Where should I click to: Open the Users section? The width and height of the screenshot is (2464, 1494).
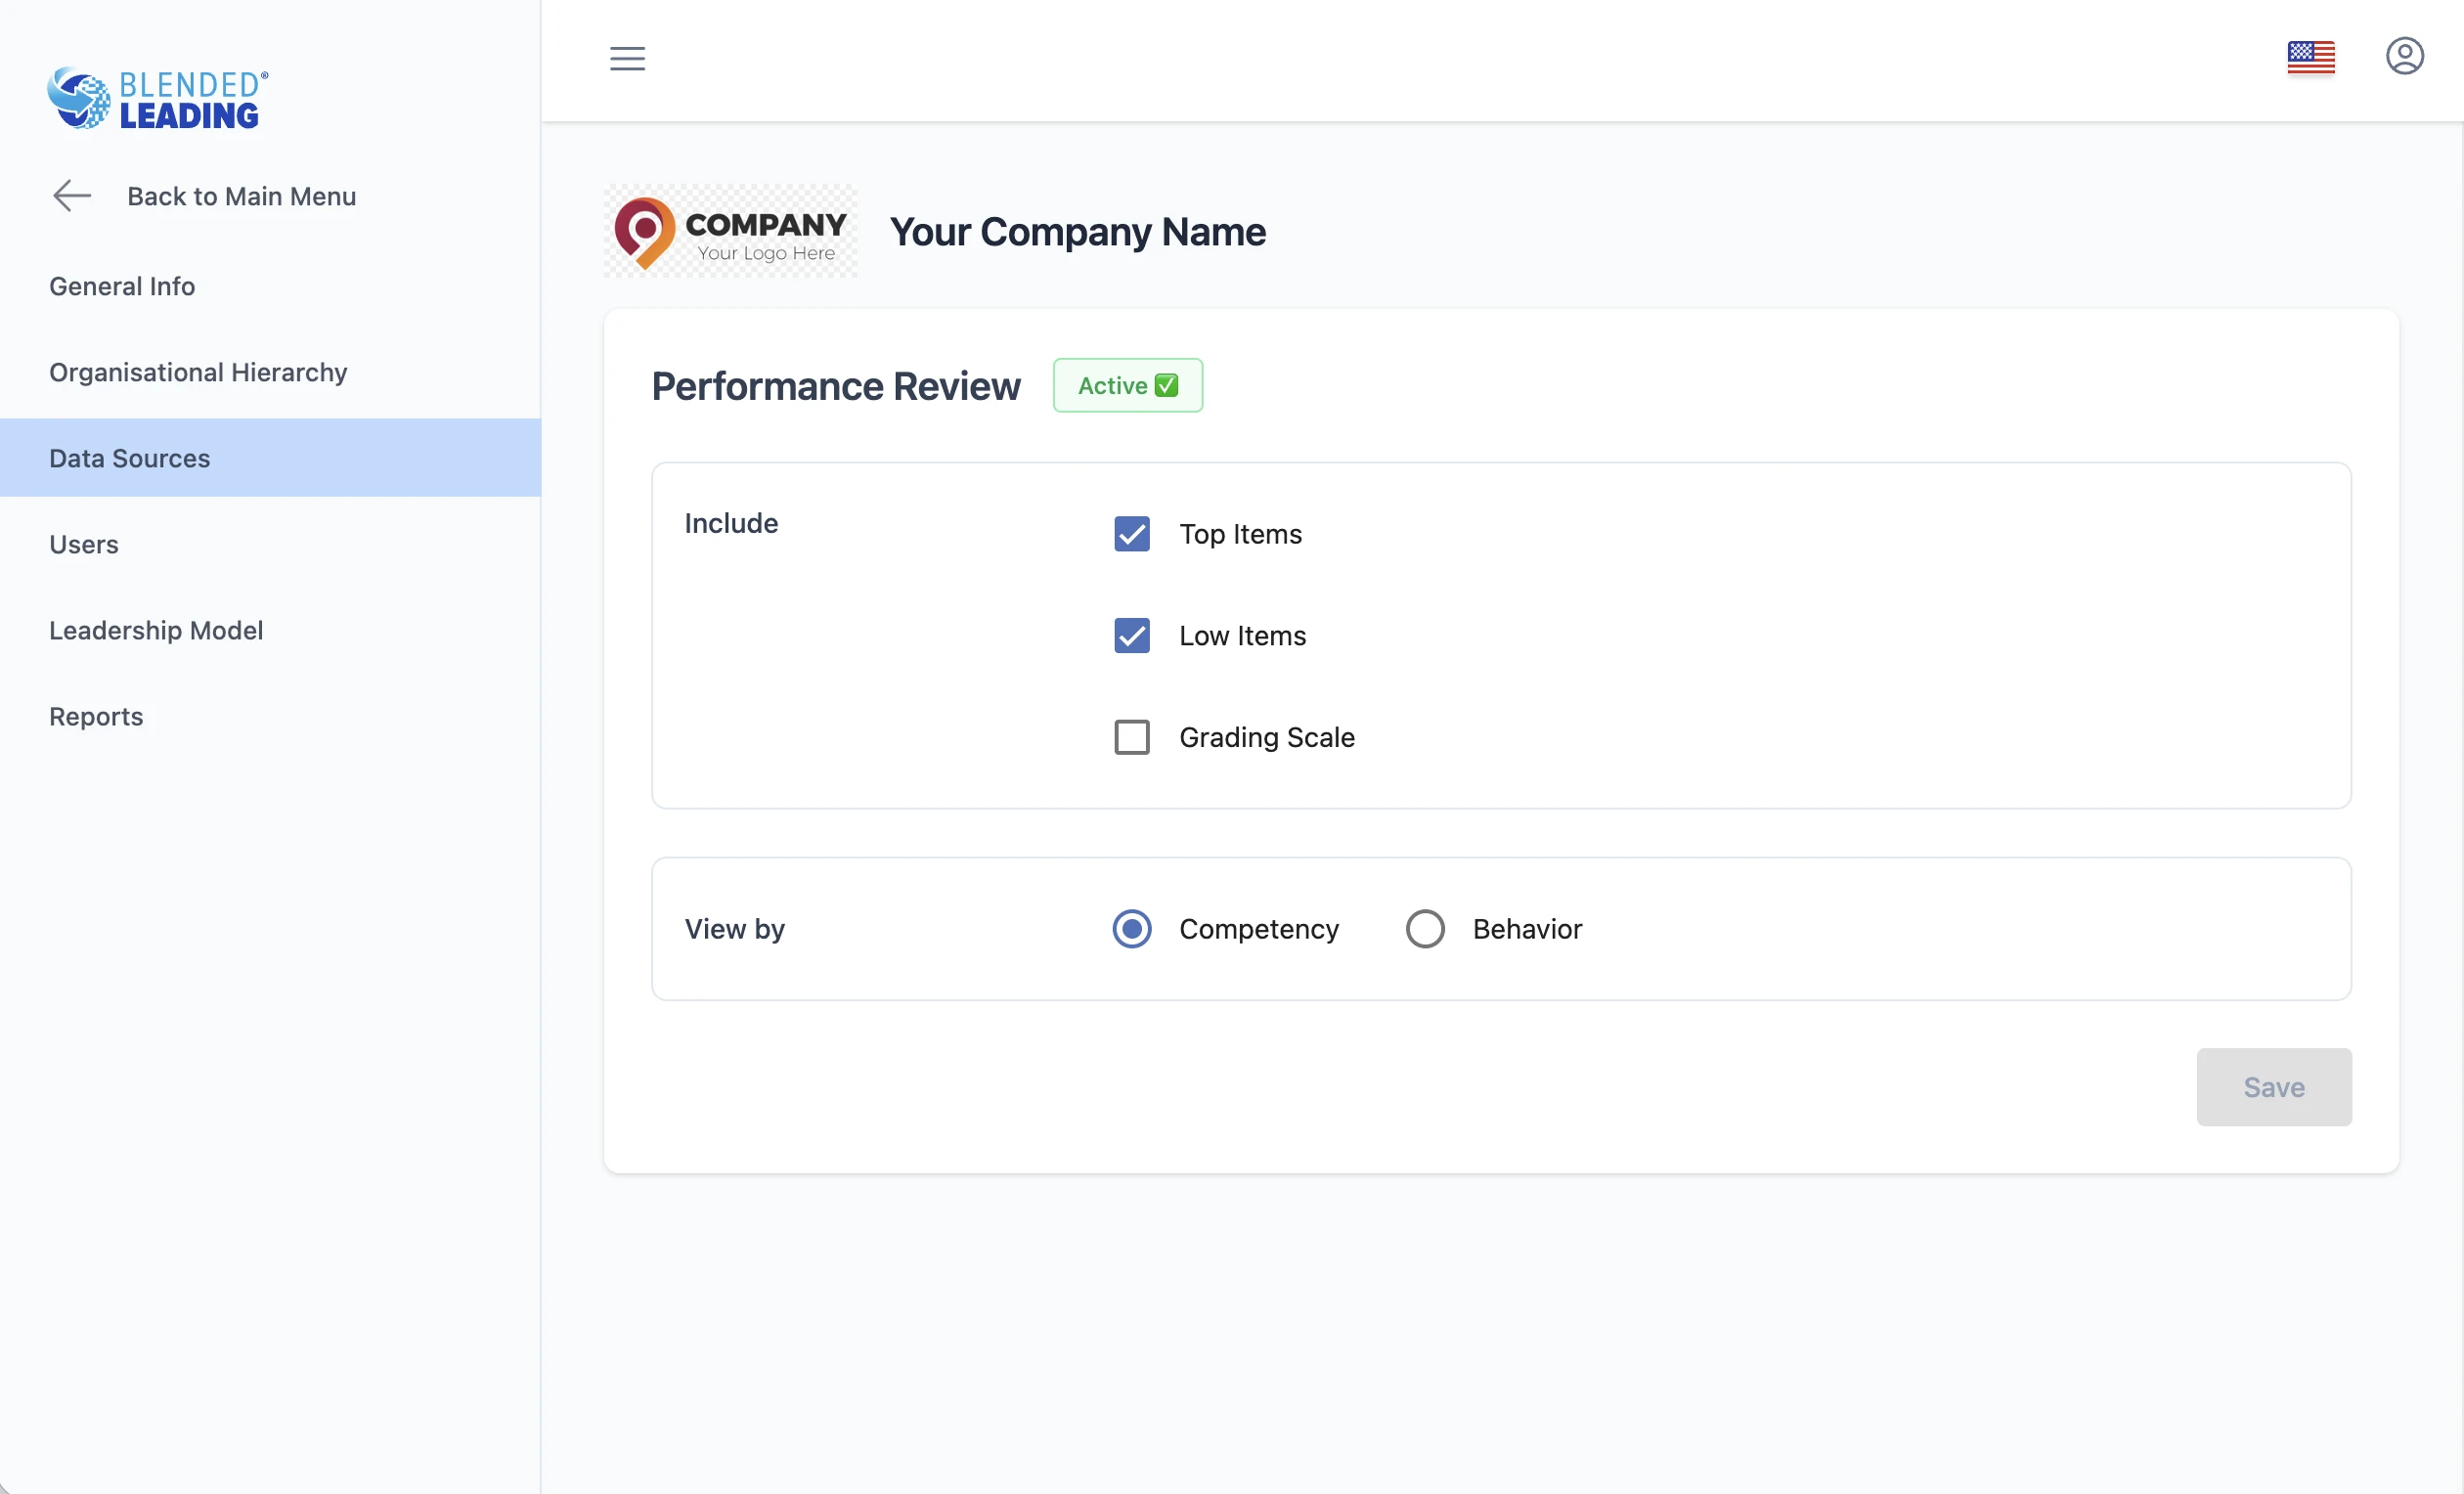[84, 544]
